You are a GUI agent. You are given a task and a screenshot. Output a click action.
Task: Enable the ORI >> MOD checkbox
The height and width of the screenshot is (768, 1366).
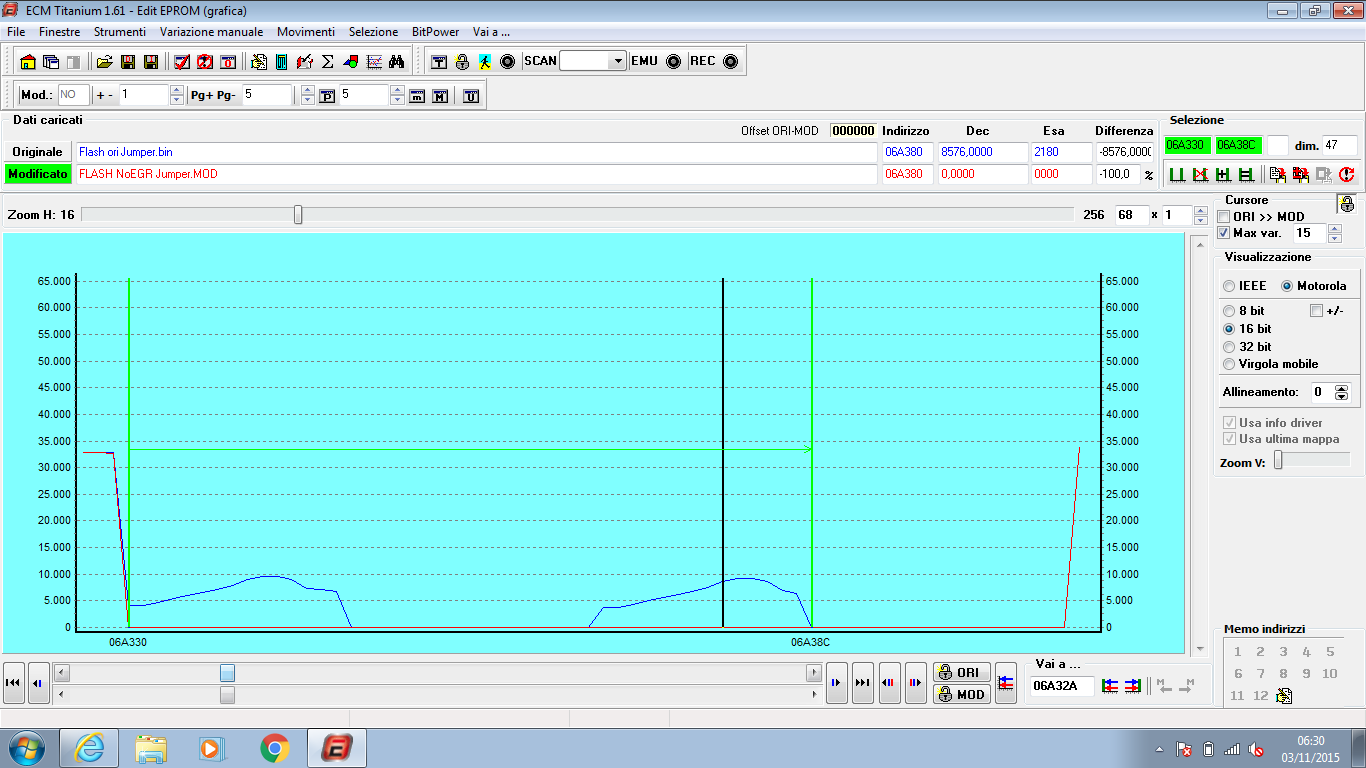[x=1224, y=217]
